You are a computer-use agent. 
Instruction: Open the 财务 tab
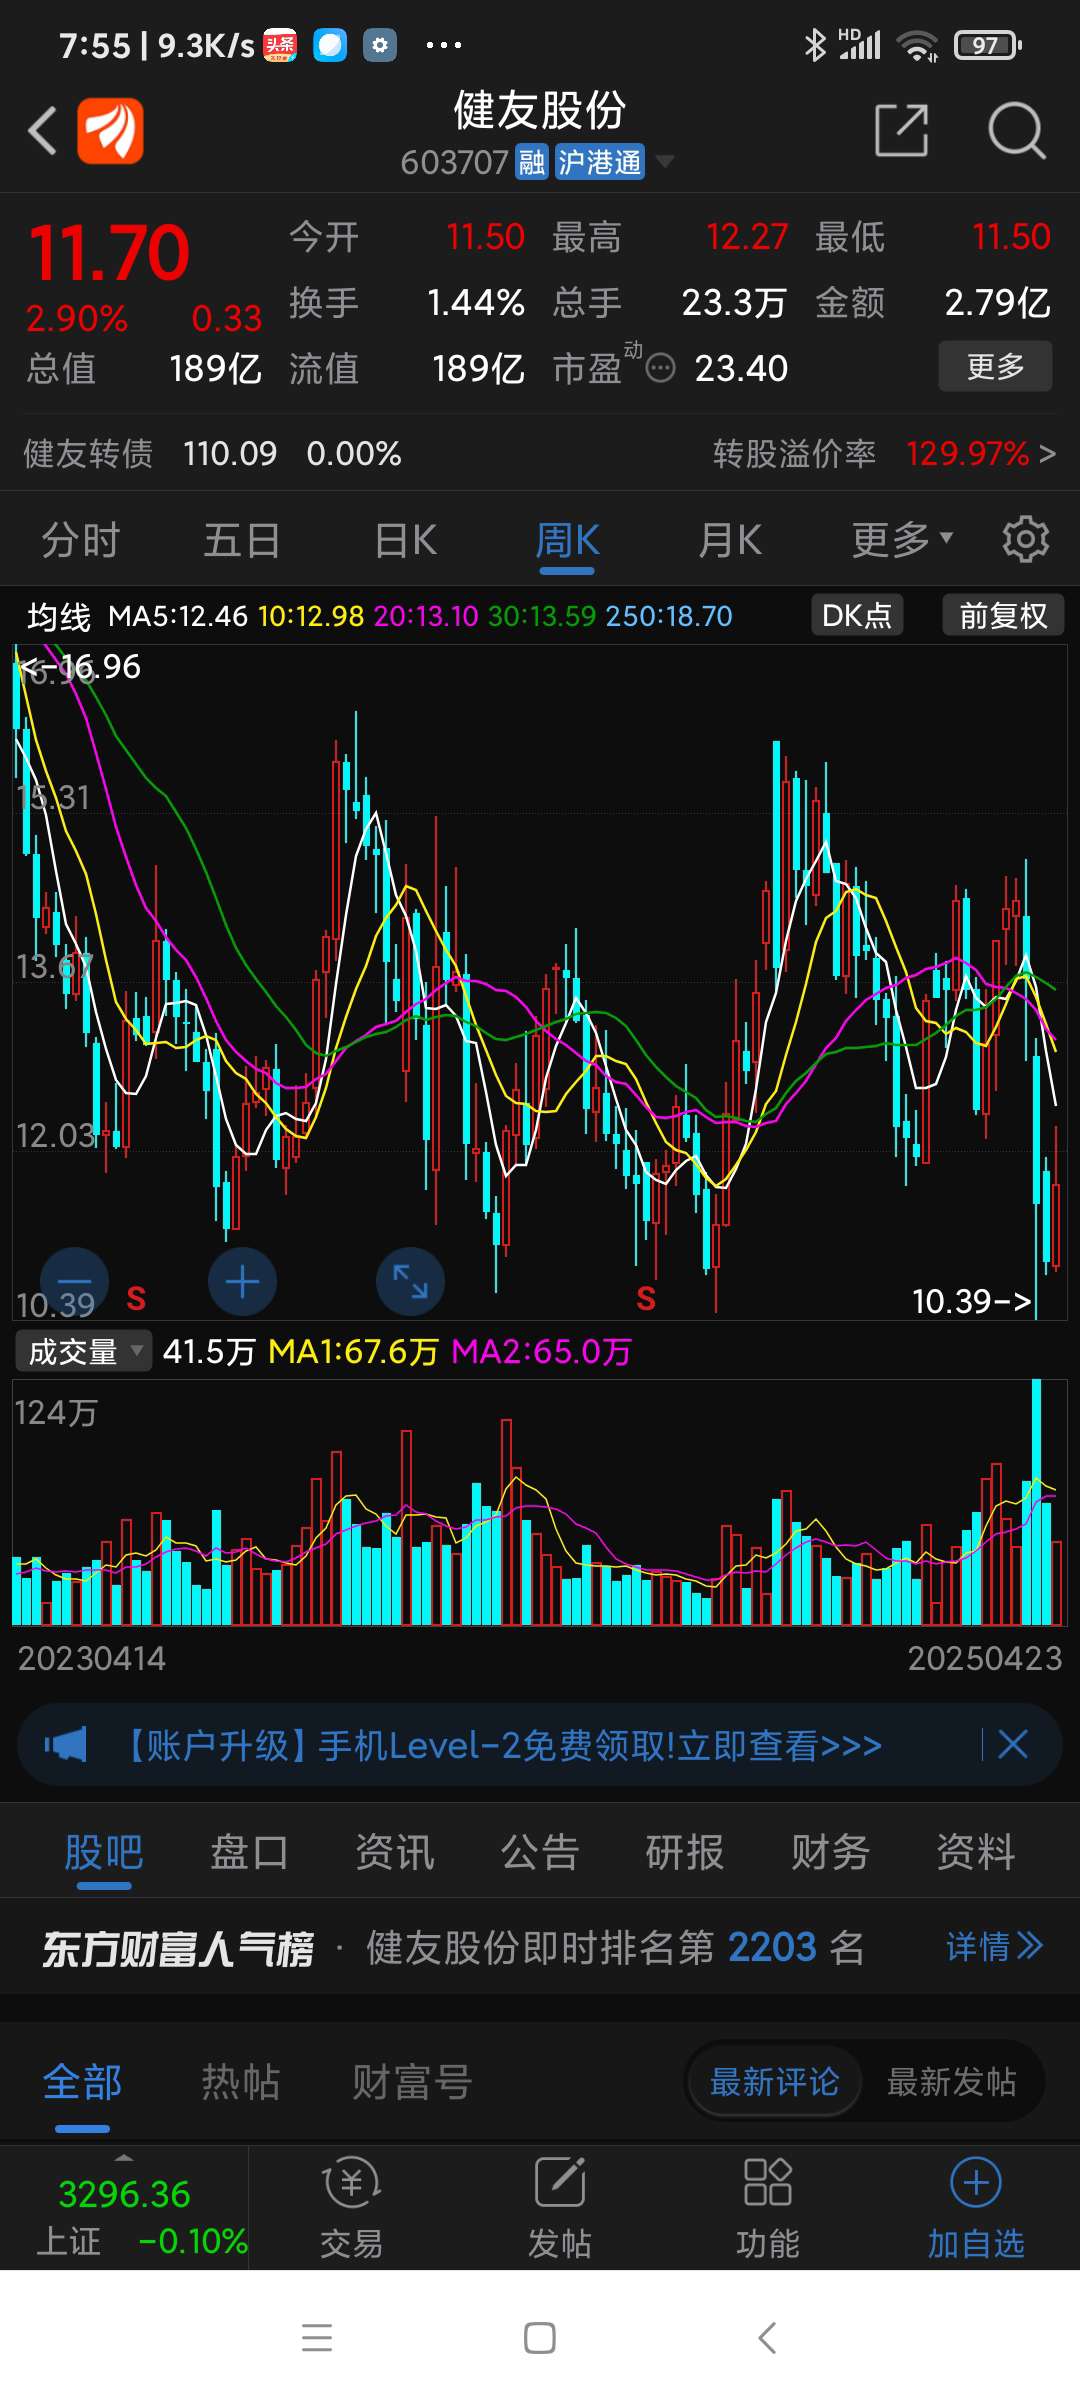point(831,1852)
